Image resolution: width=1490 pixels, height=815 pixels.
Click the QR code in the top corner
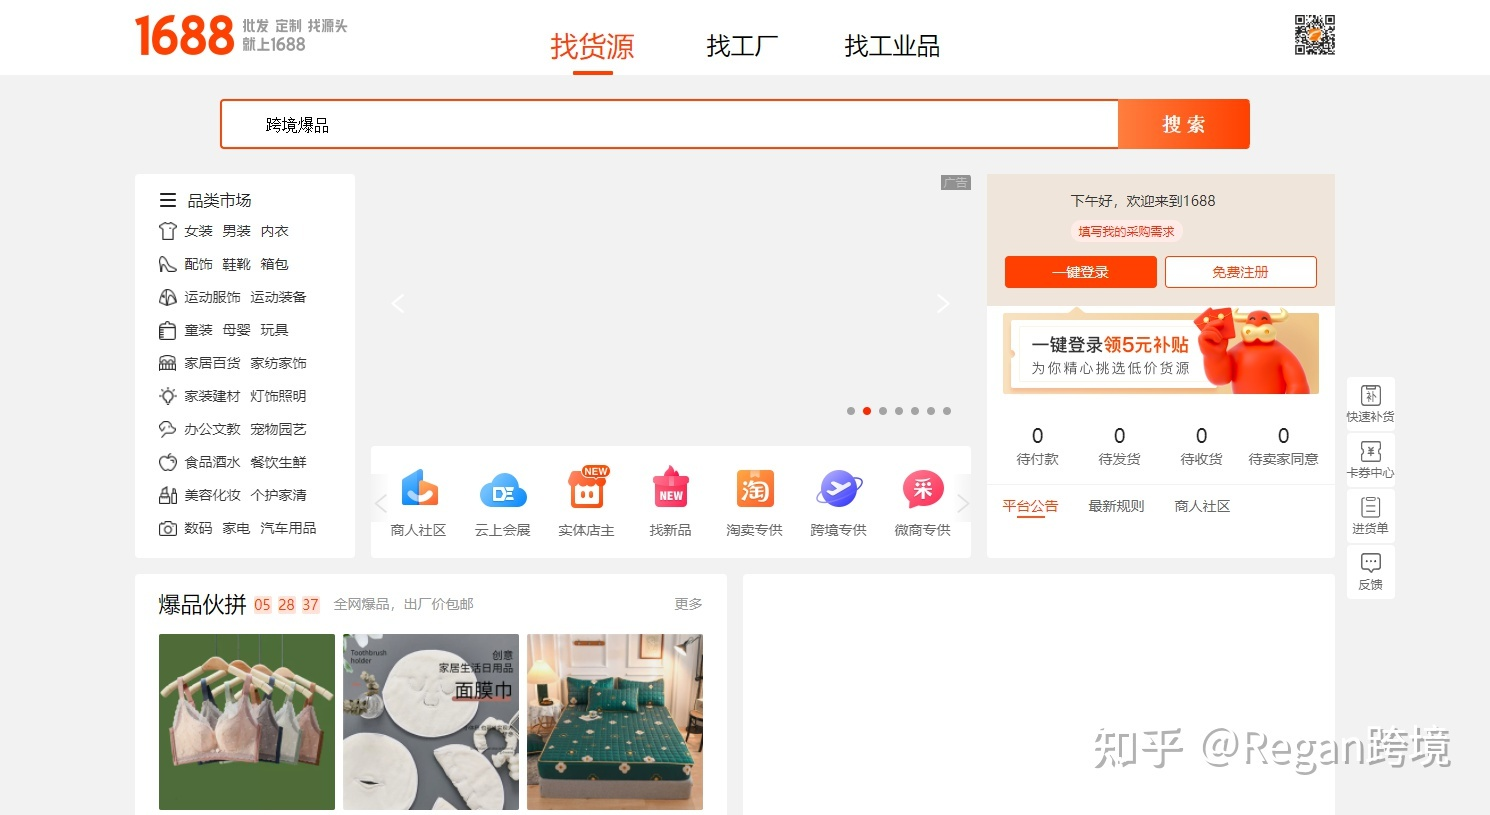click(x=1315, y=33)
